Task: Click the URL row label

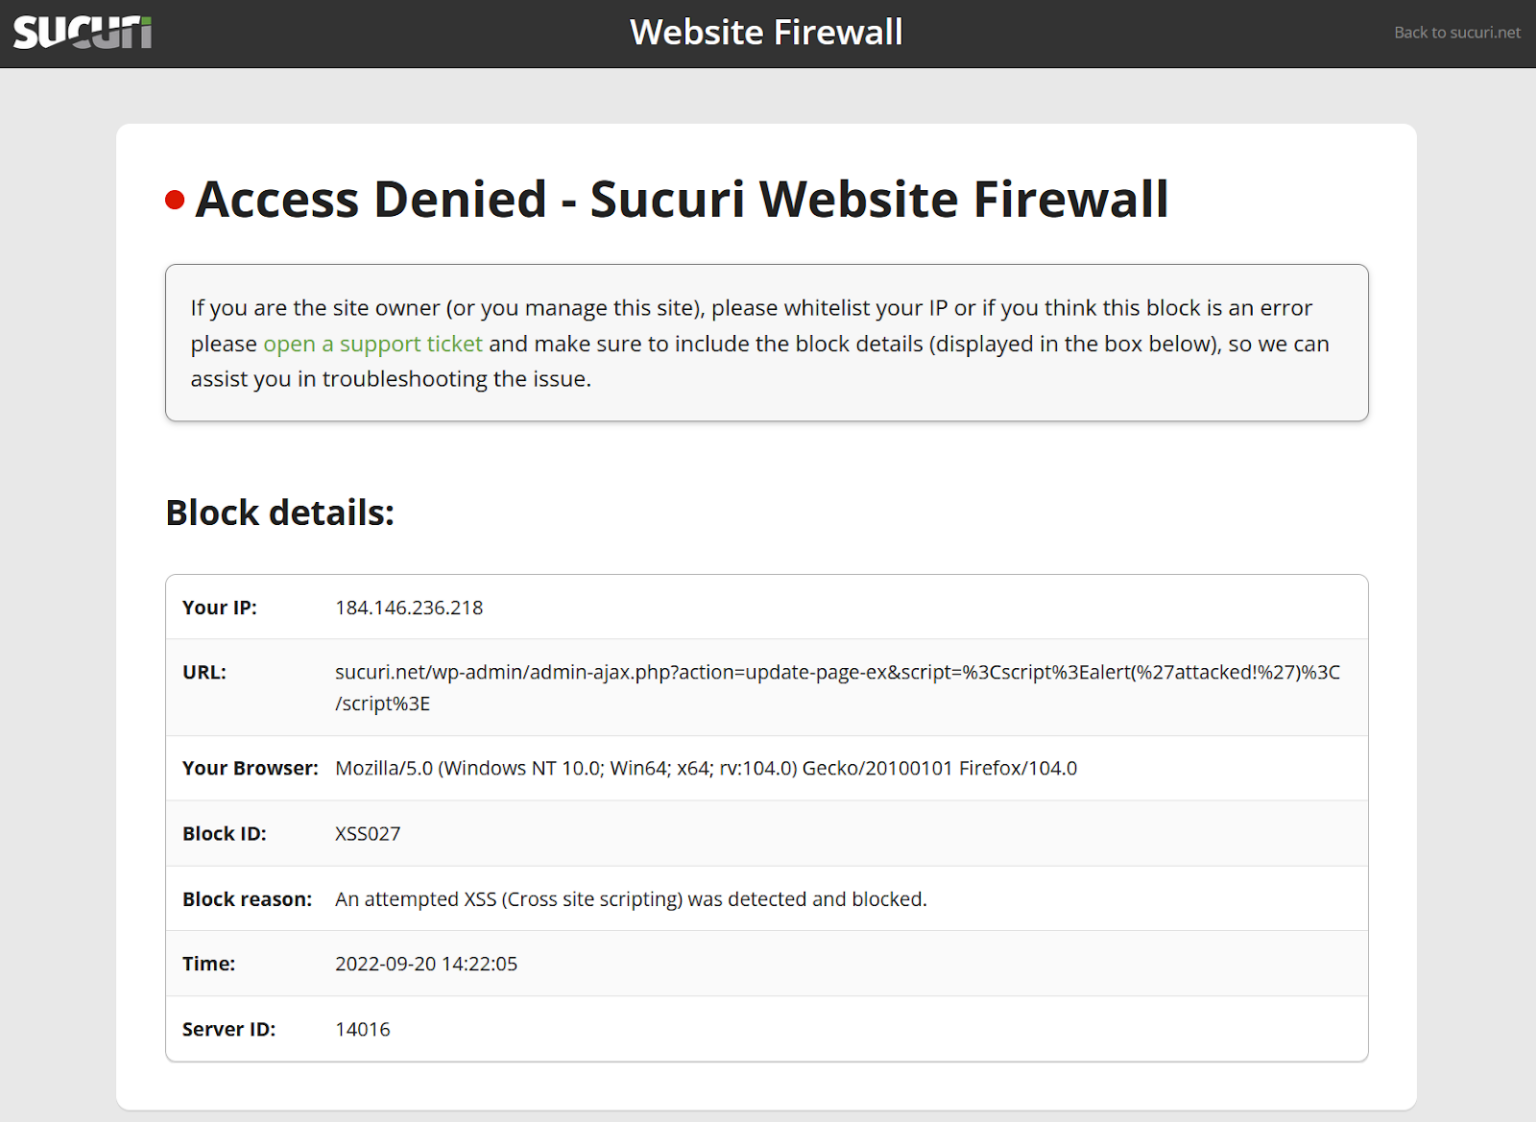Action: click(203, 672)
